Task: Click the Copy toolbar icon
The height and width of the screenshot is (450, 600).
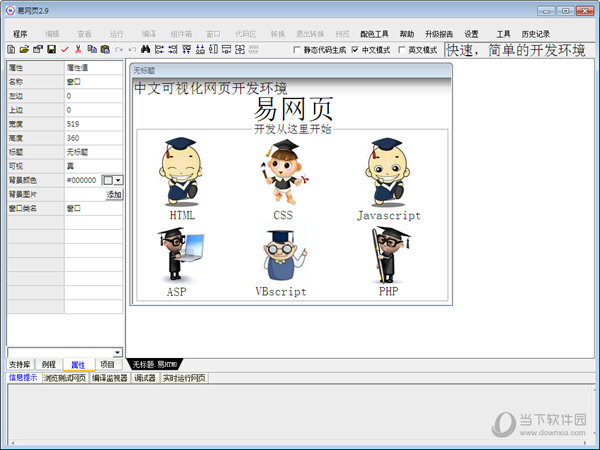Action: click(x=92, y=49)
